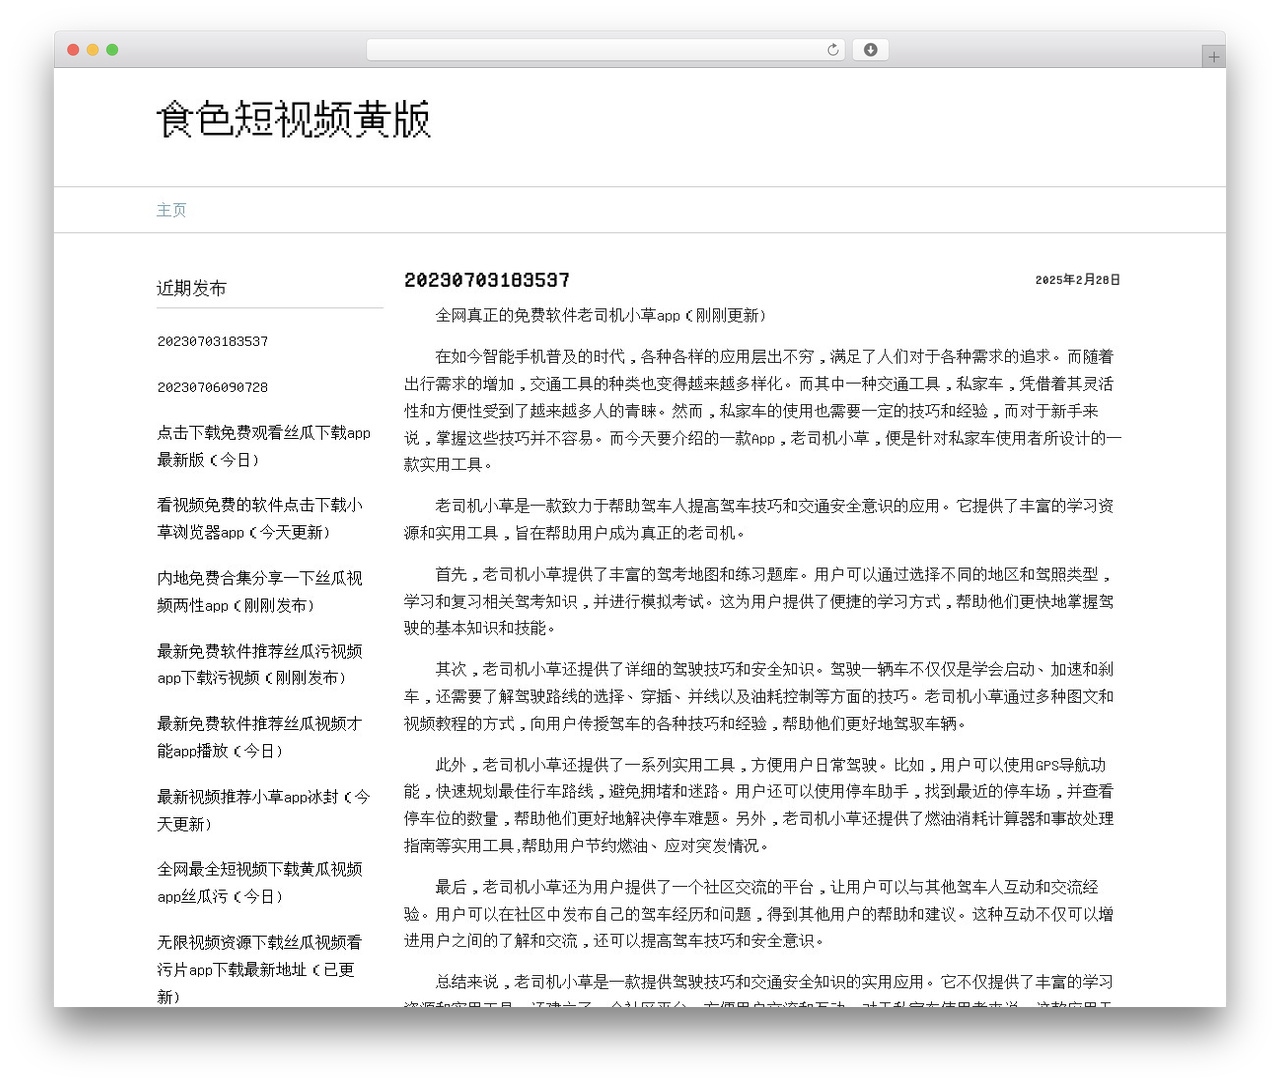
Task: Click the 近期发布 sidebar heading
Action: pos(191,288)
